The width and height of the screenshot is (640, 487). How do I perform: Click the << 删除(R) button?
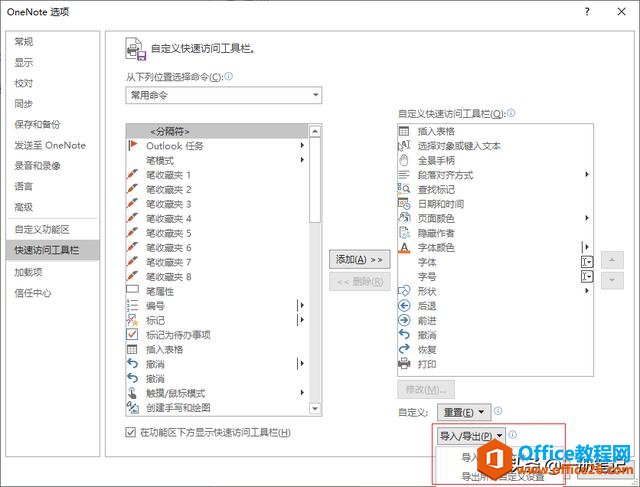360,281
